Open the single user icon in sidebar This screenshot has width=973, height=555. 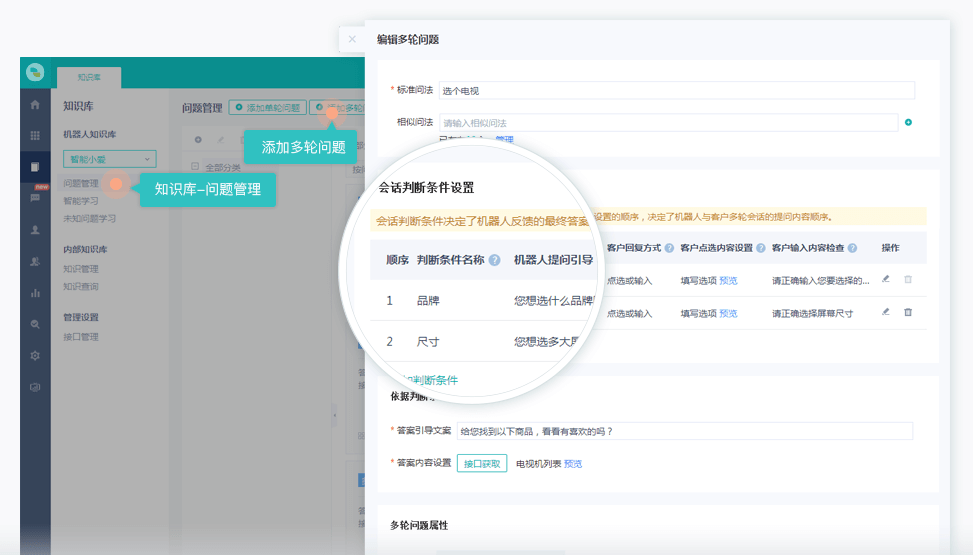pyautogui.click(x=35, y=230)
